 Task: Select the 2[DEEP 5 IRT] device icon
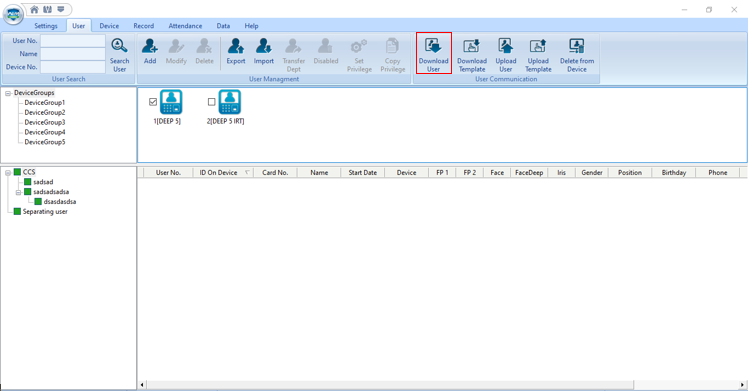pyautogui.click(x=230, y=102)
